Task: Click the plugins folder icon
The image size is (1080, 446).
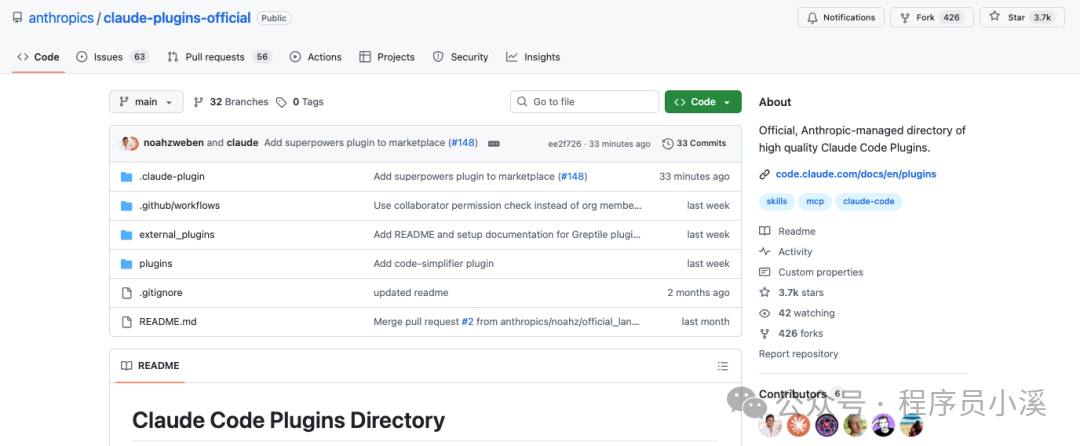Action: tap(126, 264)
